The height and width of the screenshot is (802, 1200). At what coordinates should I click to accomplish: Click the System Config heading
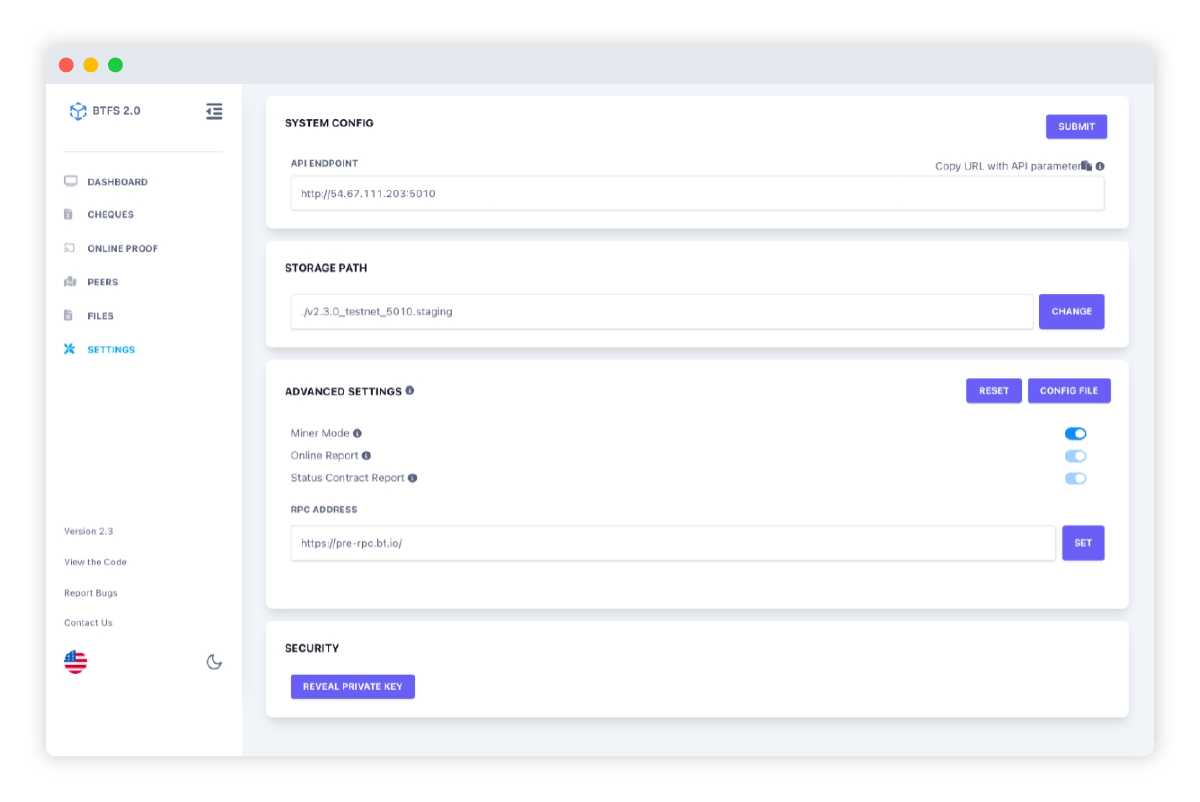point(329,123)
